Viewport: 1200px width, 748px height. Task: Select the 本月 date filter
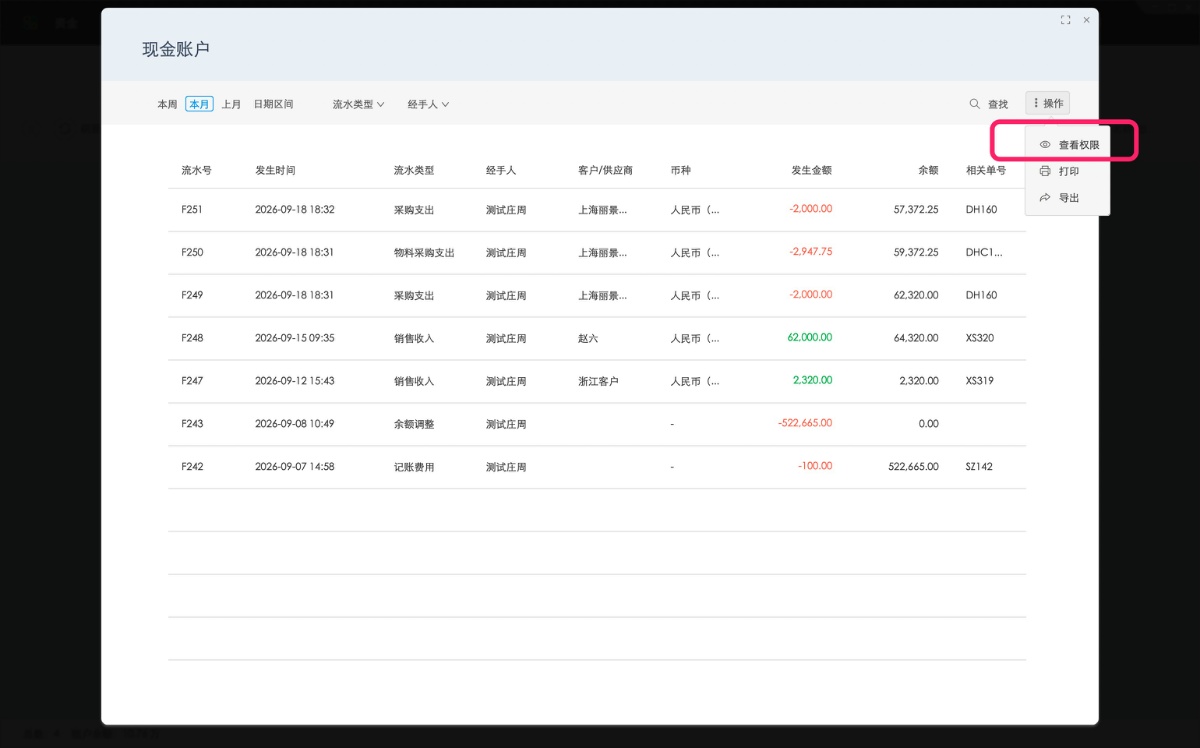click(199, 104)
